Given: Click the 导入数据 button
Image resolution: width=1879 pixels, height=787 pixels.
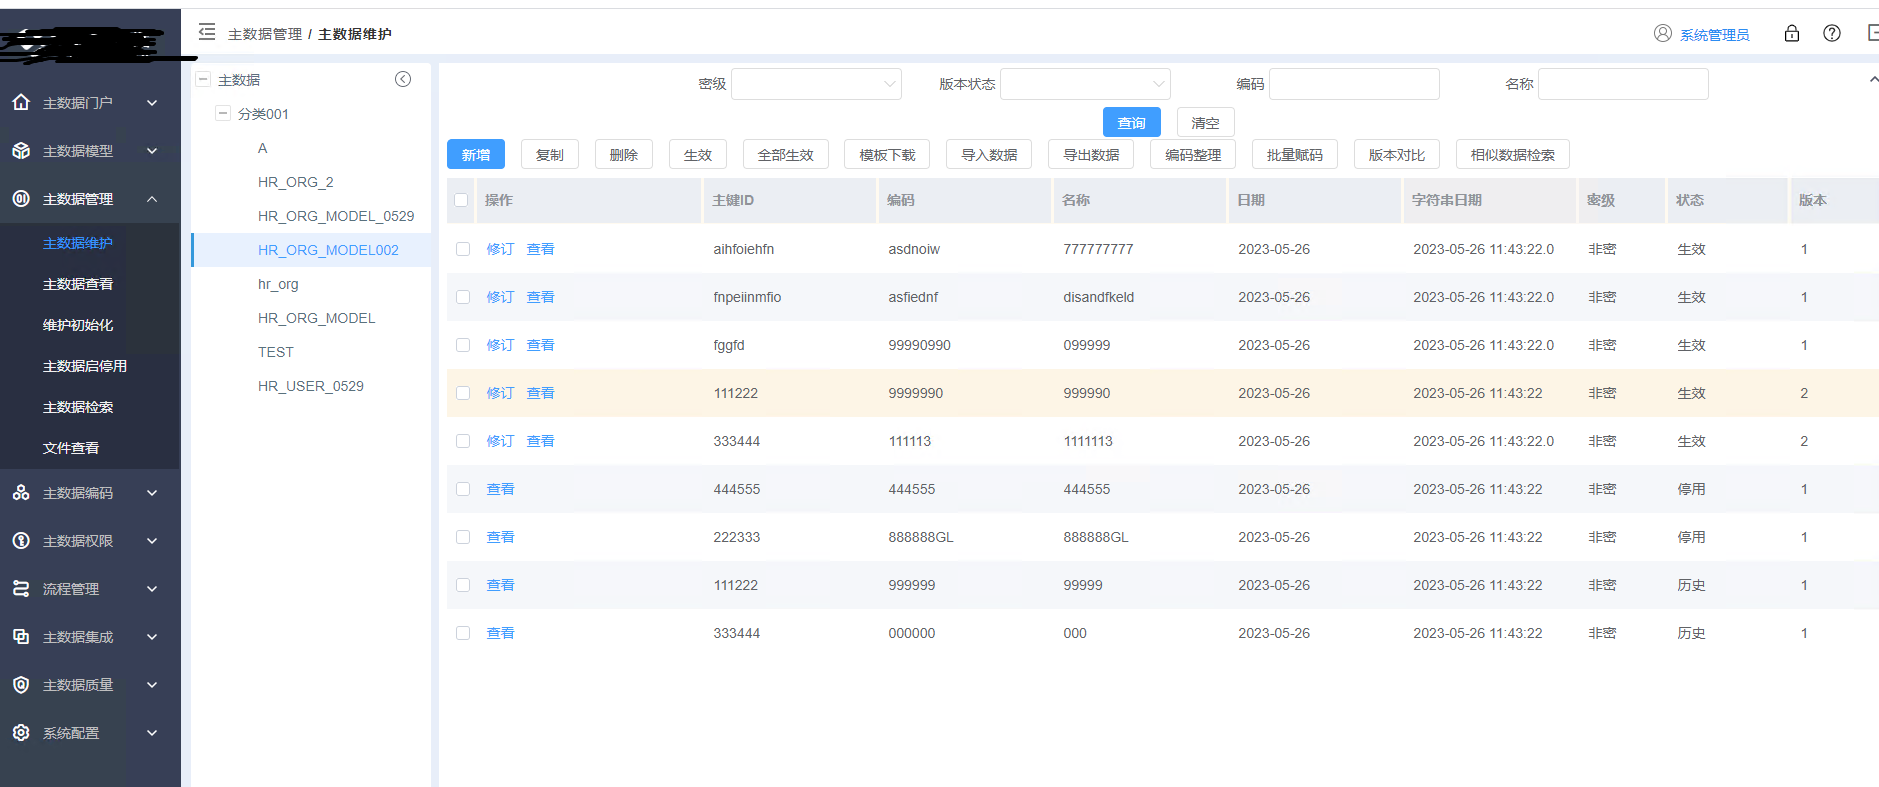Looking at the screenshot, I should pyautogui.click(x=990, y=154).
